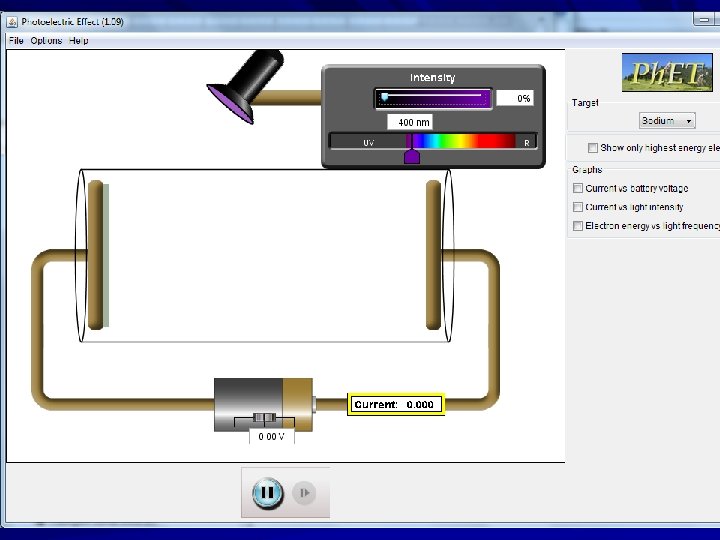Click the red region of the wavelength spectrum
720x540 pixels.
[x=496, y=141]
